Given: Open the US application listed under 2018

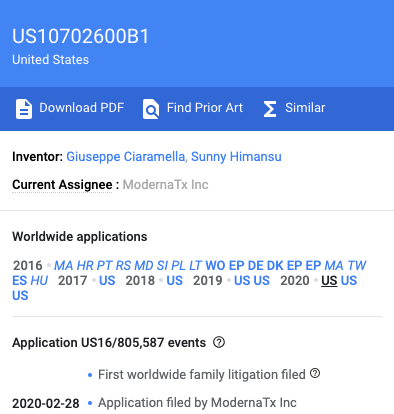Looking at the screenshot, I should pos(175,281).
